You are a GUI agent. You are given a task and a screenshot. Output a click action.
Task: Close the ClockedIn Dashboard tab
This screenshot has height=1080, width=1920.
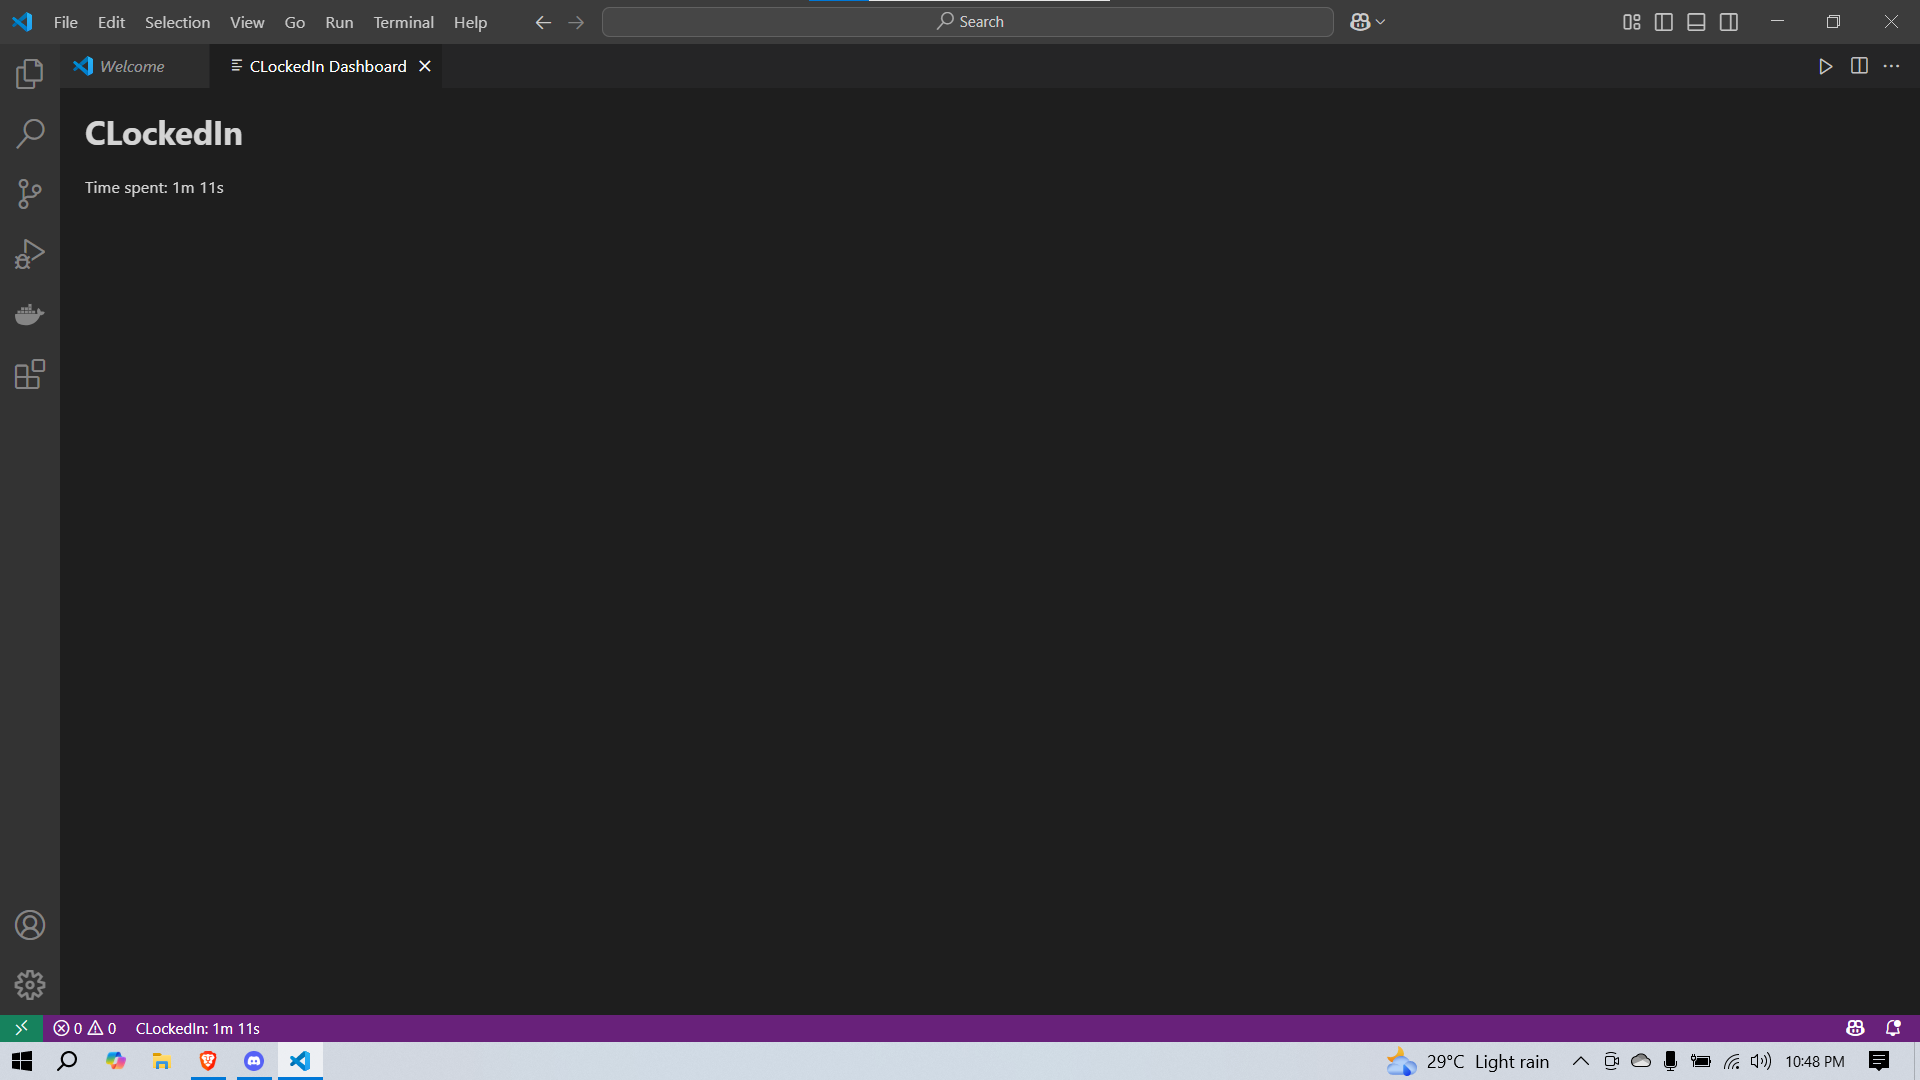(425, 66)
